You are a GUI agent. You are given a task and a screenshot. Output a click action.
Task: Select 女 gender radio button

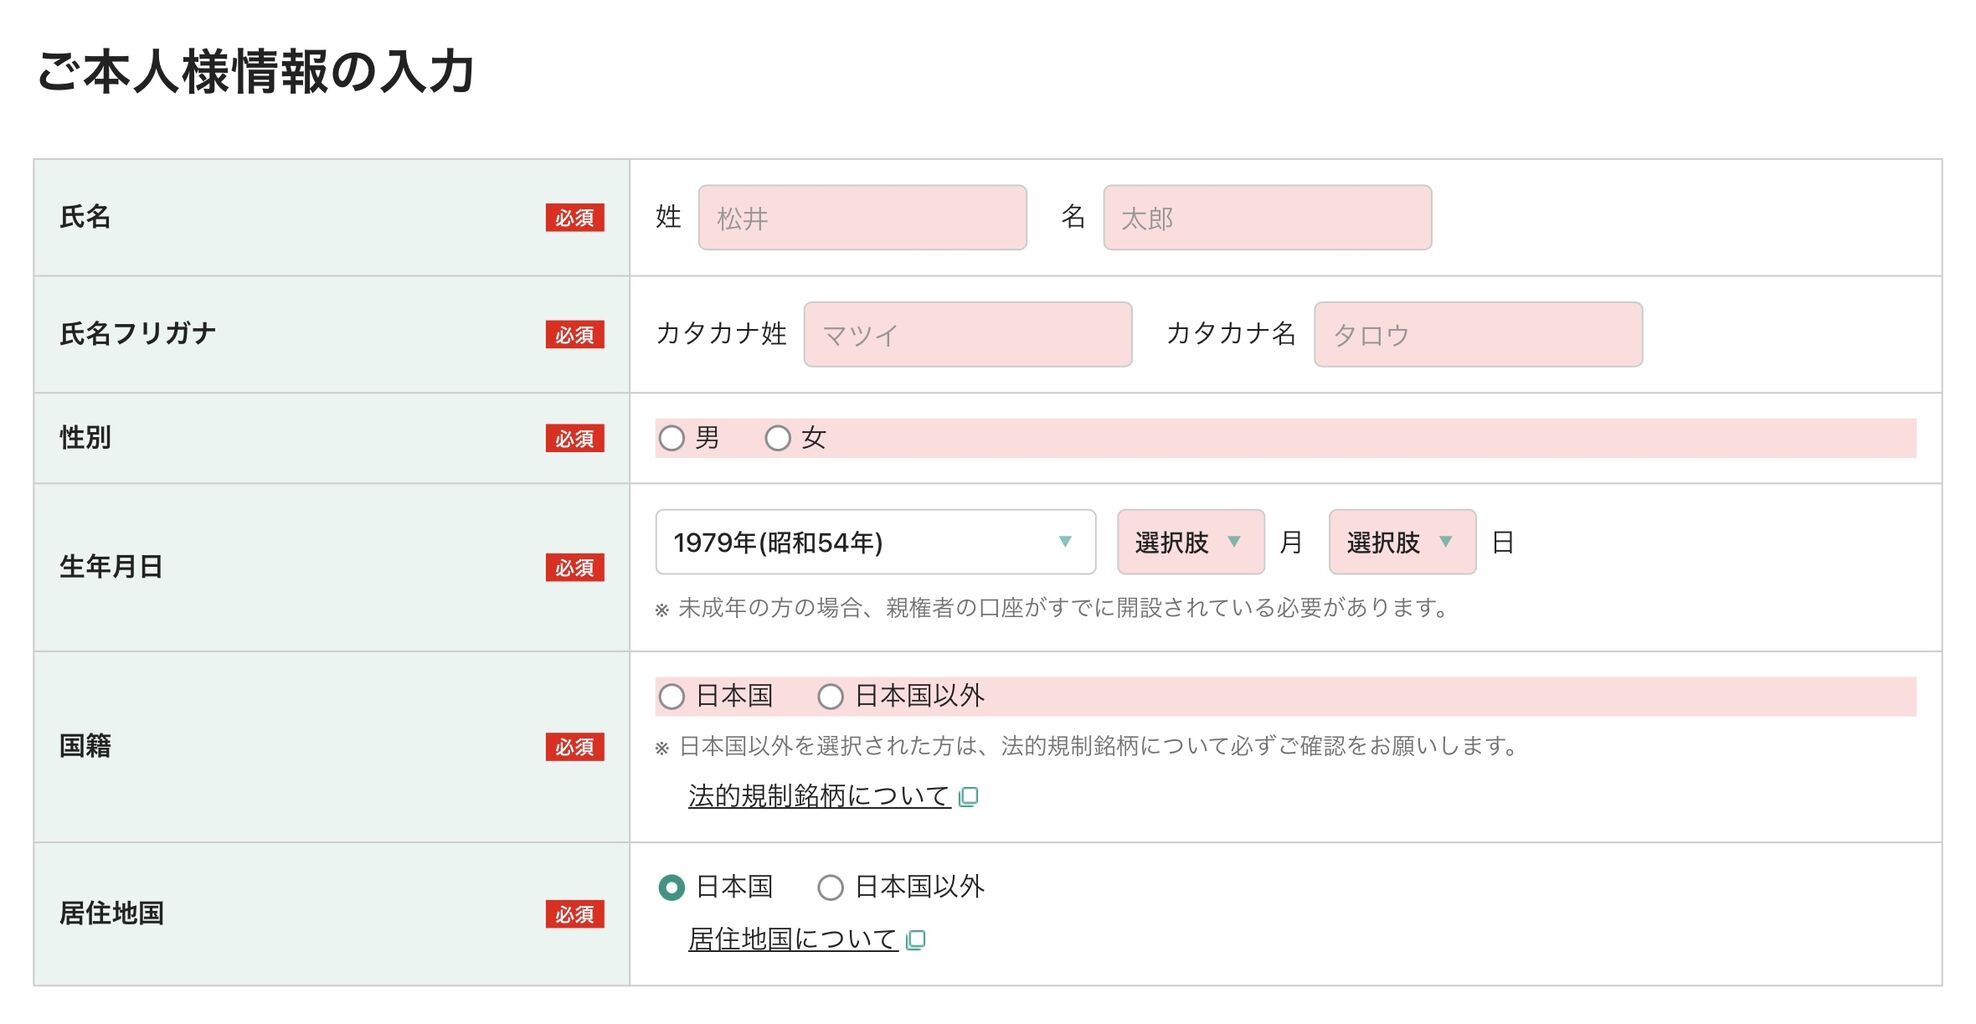coord(778,438)
